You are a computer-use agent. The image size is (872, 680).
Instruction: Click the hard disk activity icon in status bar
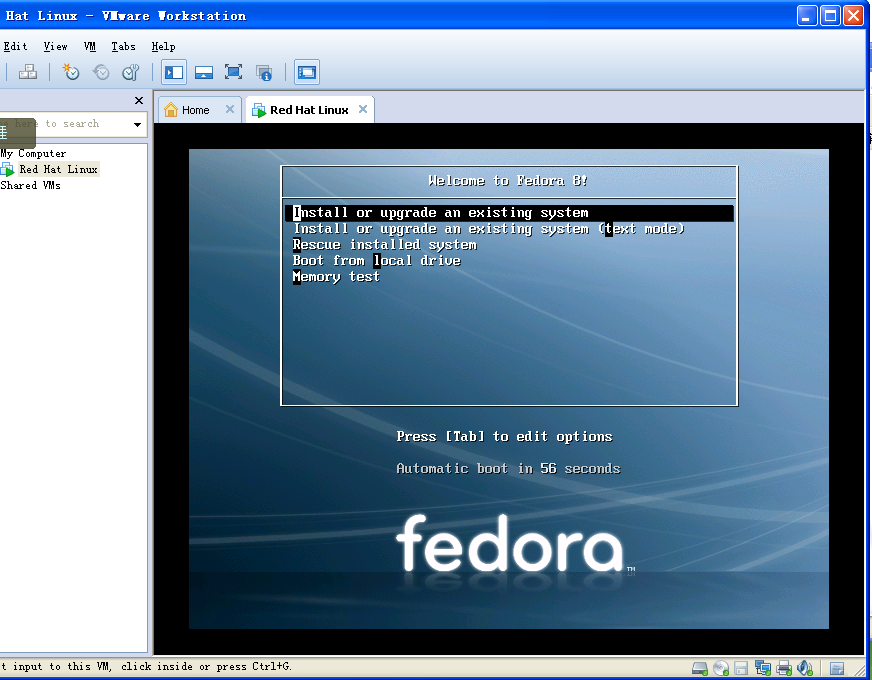click(700, 667)
